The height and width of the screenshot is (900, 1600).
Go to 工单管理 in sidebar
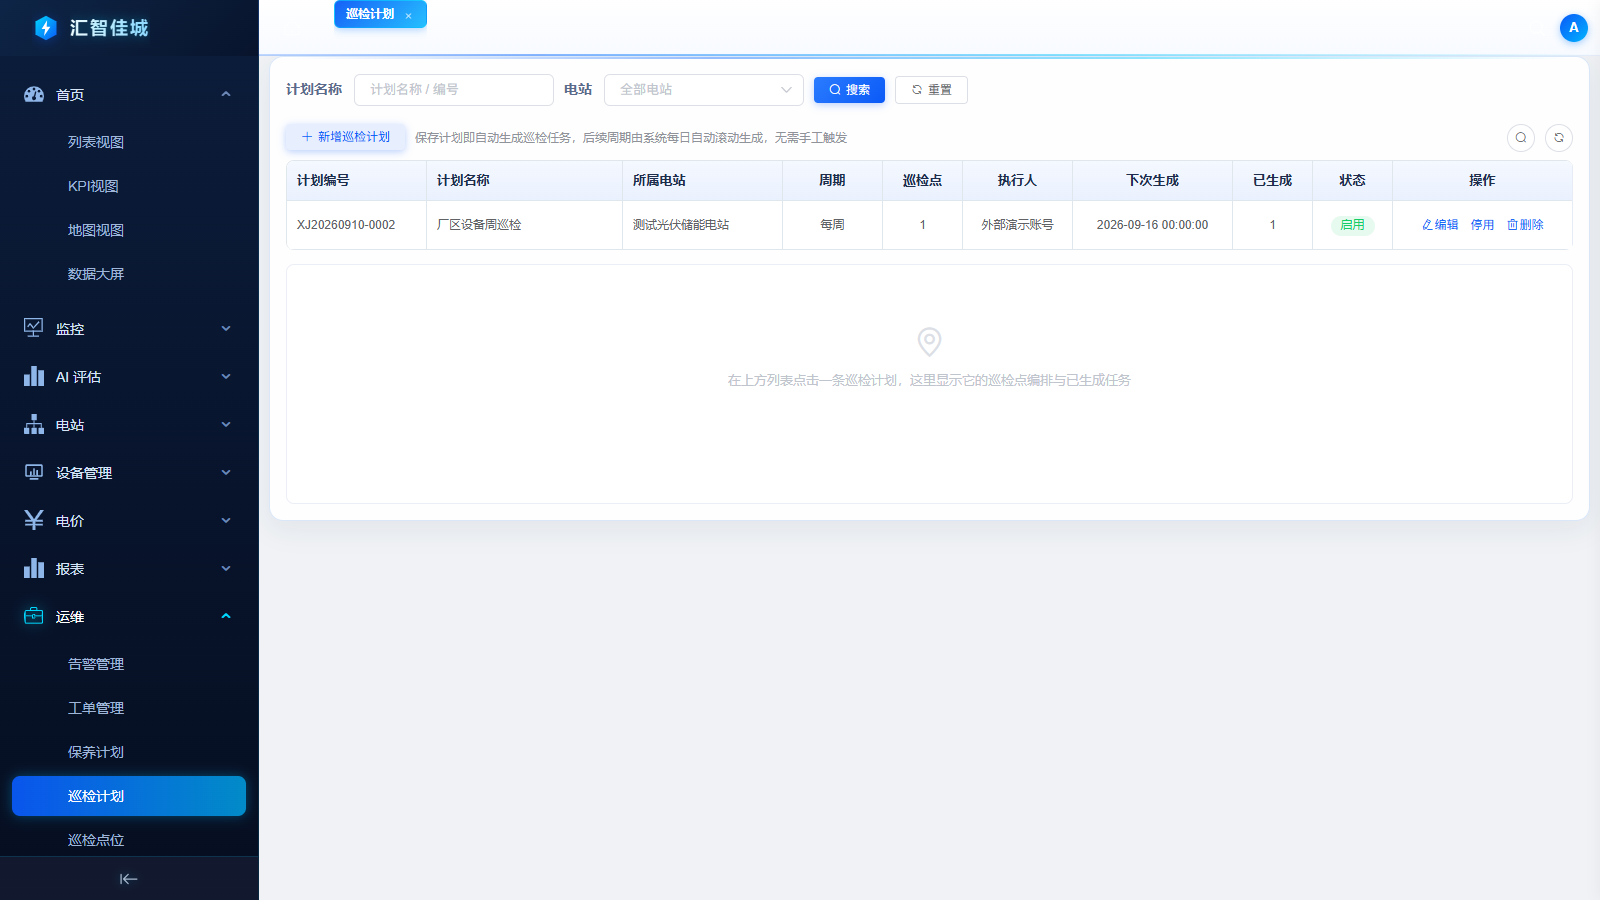click(x=96, y=708)
